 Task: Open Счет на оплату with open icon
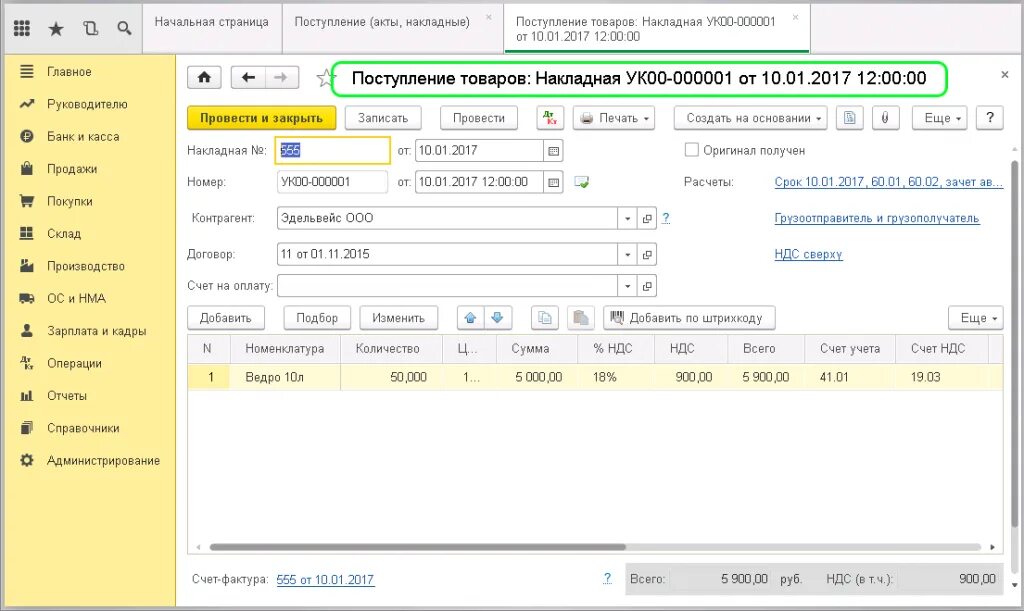[647, 286]
